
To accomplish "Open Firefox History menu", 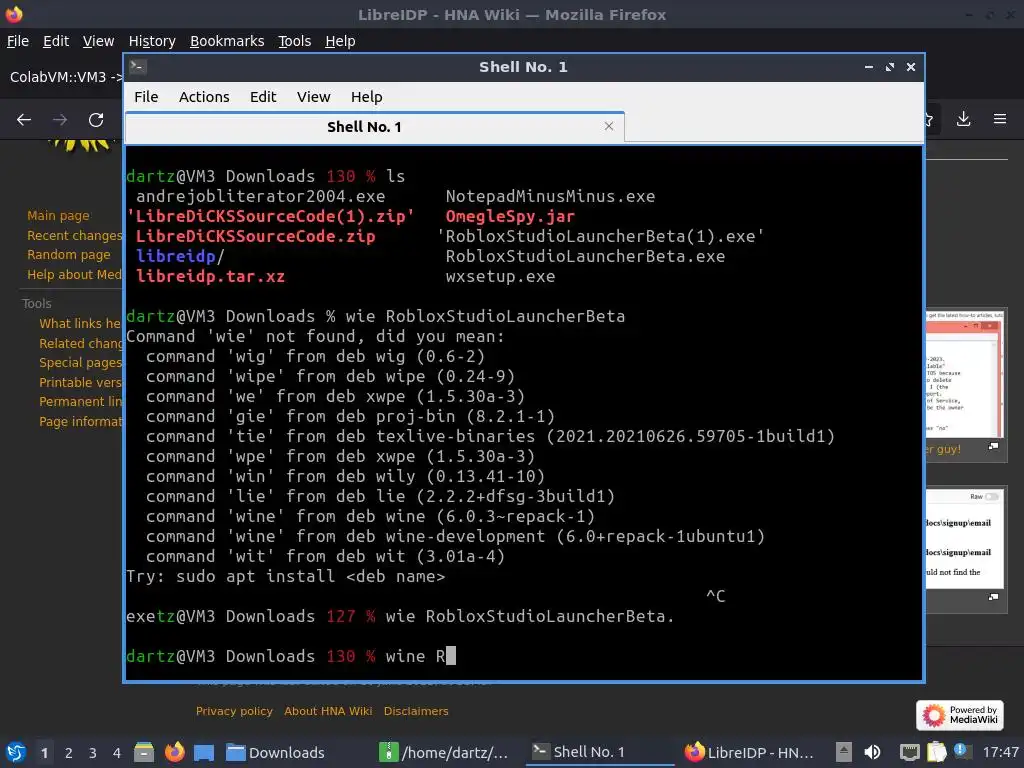I will point(152,41).
